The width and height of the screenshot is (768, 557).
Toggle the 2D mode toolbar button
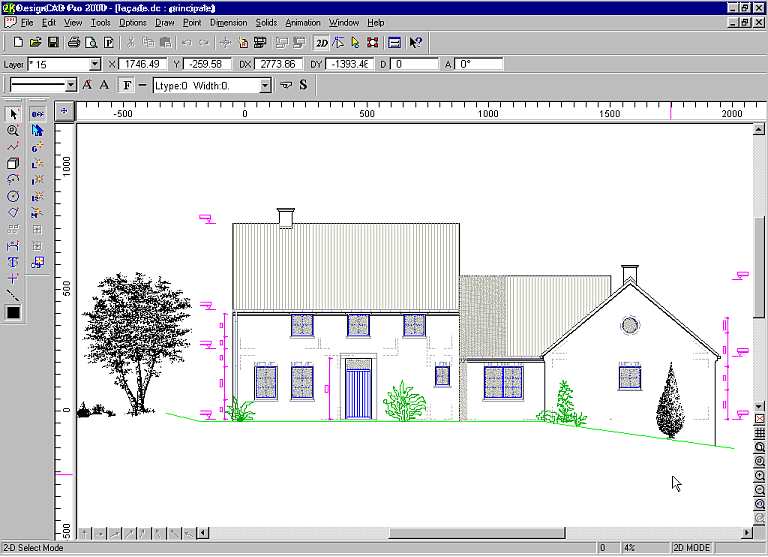pos(321,42)
